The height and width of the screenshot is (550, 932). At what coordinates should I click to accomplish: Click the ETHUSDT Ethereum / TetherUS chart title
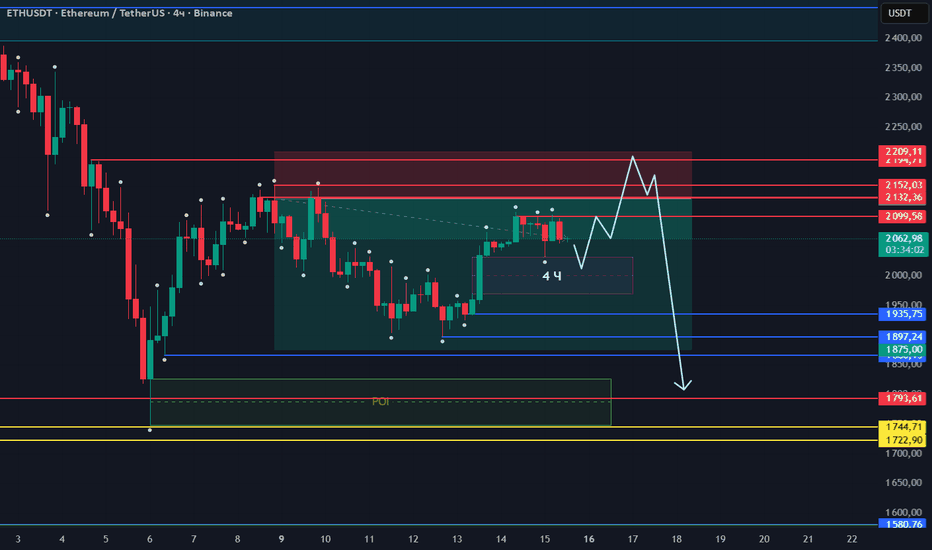pyautogui.click(x=119, y=13)
